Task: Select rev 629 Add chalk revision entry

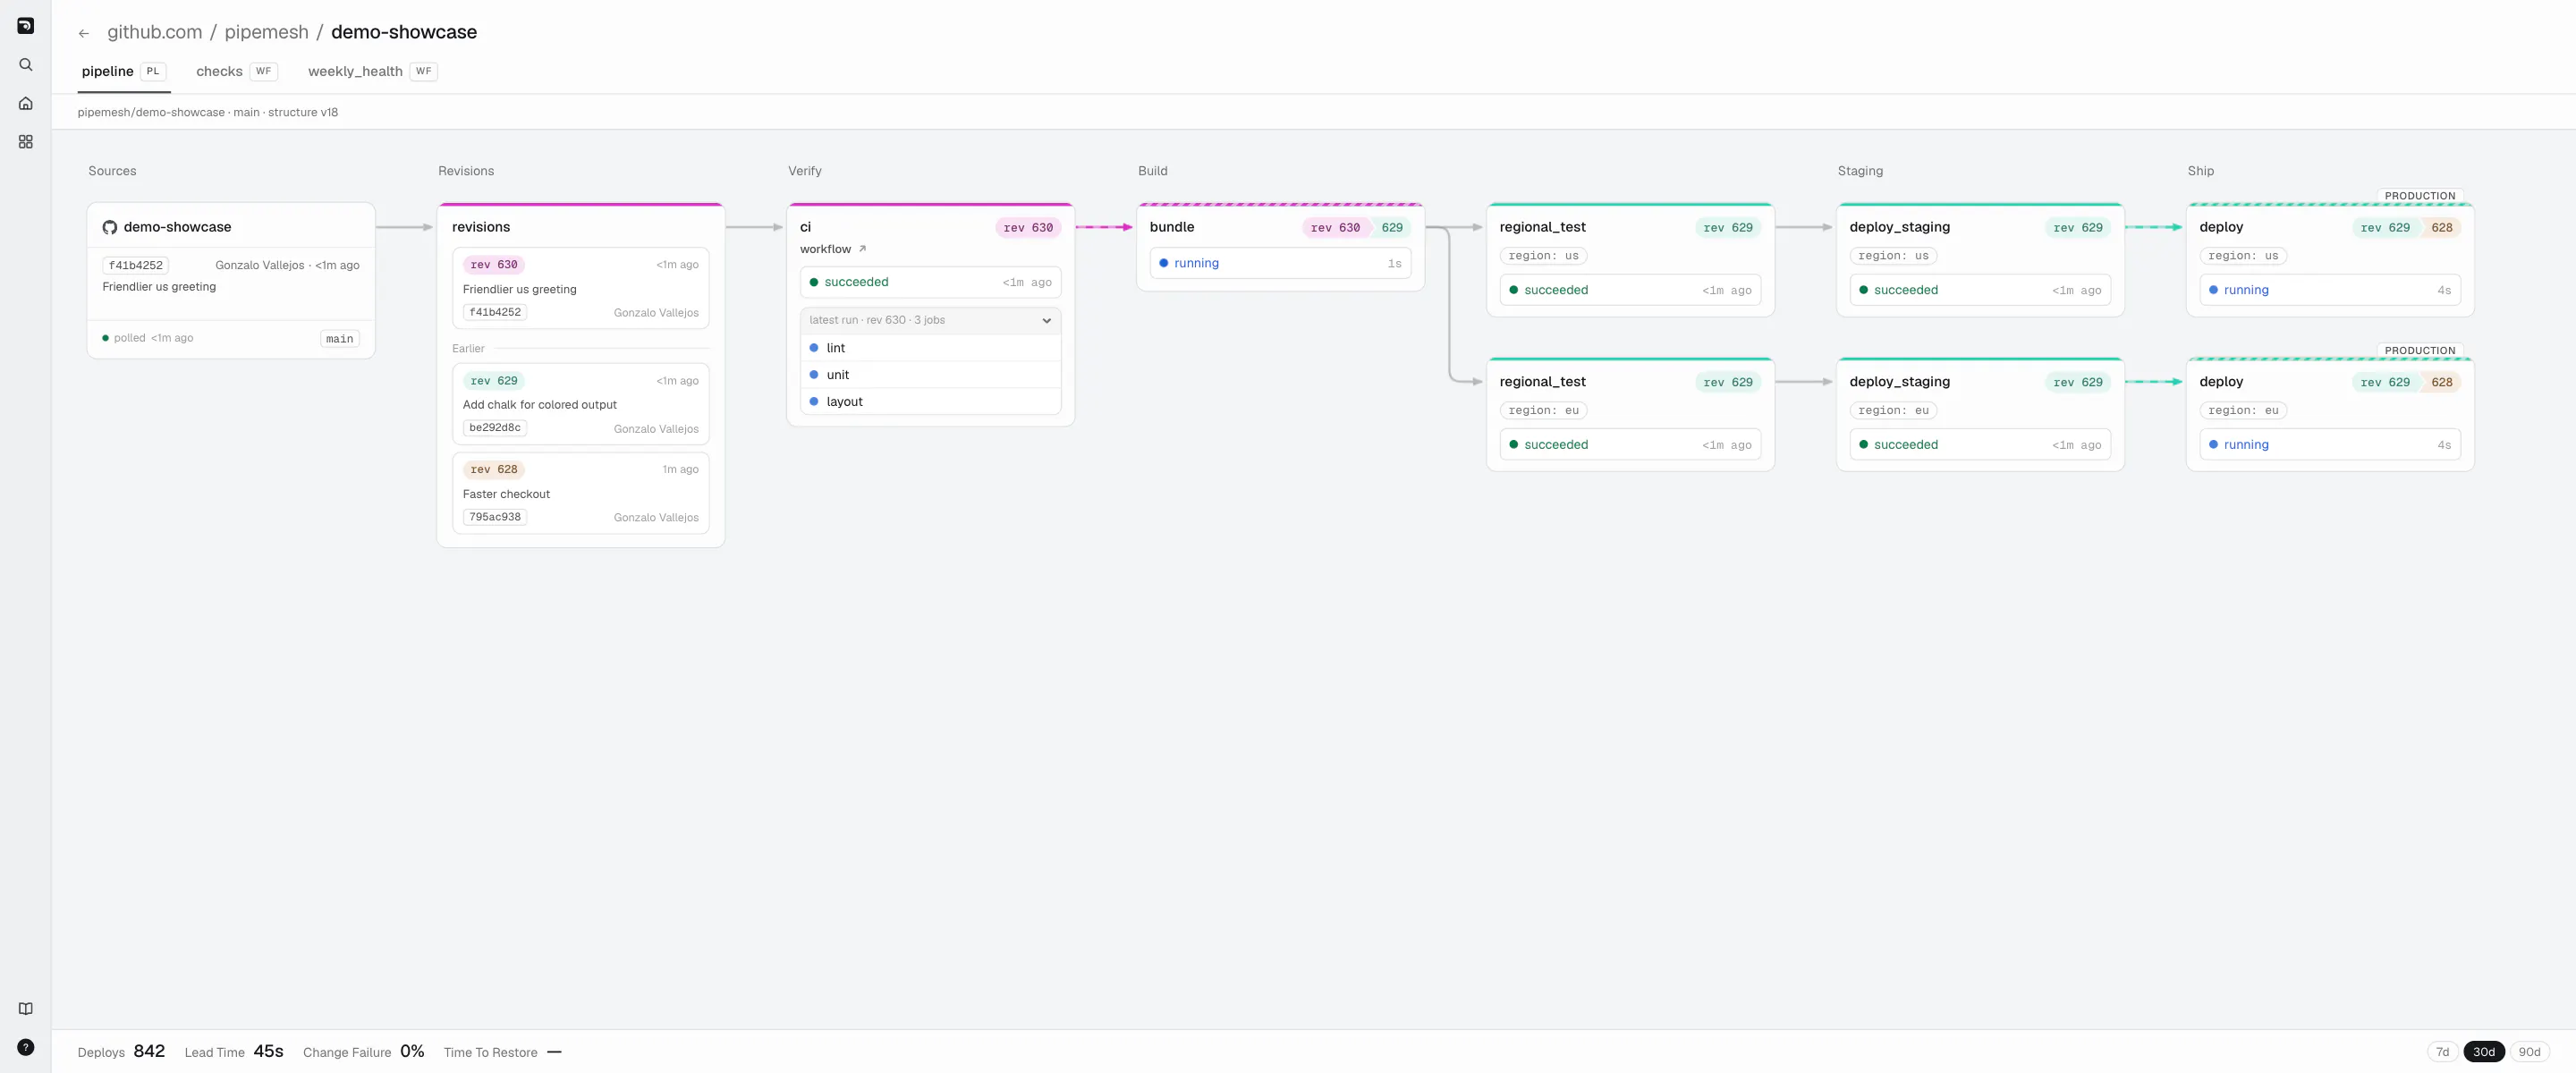Action: [580, 404]
